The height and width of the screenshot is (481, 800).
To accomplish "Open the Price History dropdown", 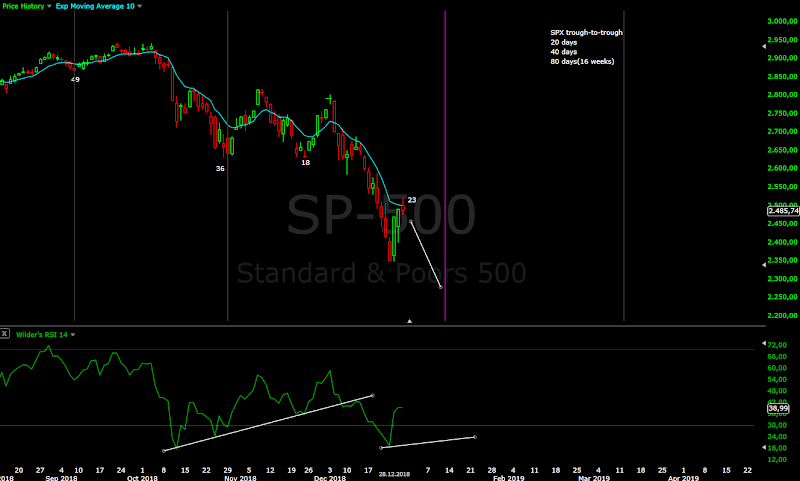I will click(27, 6).
